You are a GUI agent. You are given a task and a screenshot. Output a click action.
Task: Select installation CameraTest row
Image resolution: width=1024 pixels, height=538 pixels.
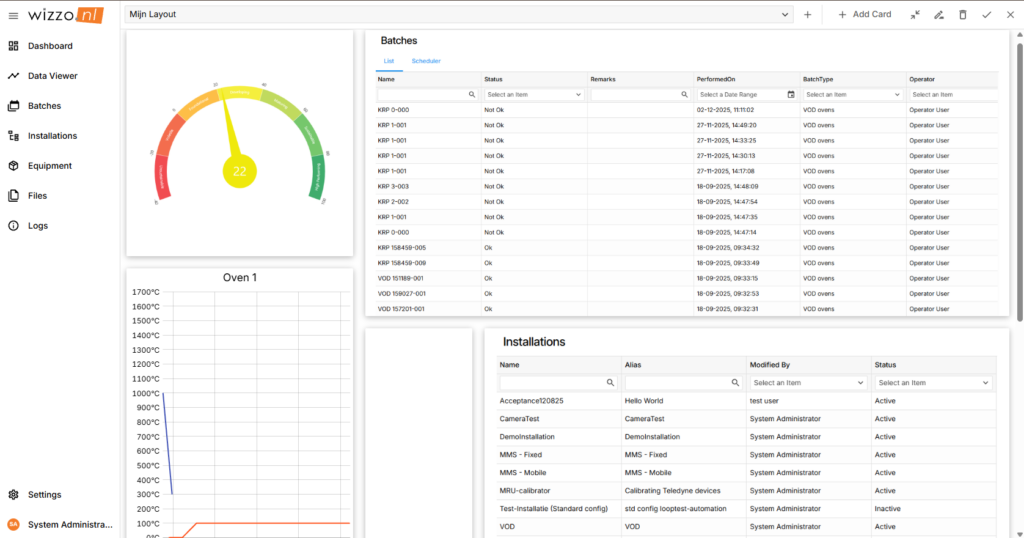[x=746, y=419]
